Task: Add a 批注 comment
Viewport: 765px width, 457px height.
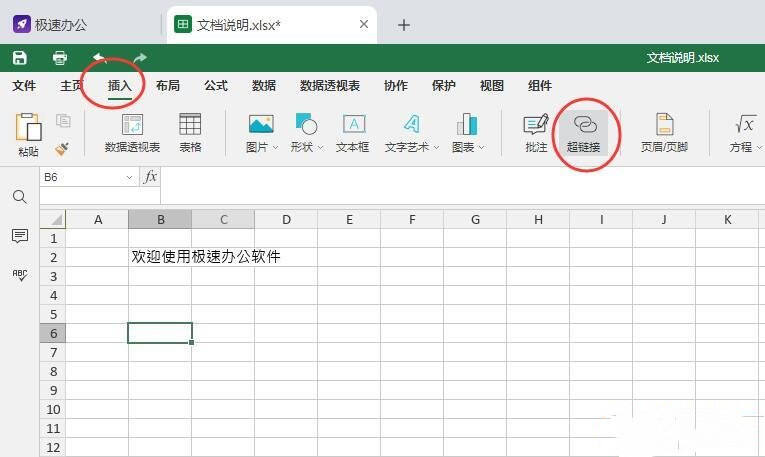Action: coord(536,134)
